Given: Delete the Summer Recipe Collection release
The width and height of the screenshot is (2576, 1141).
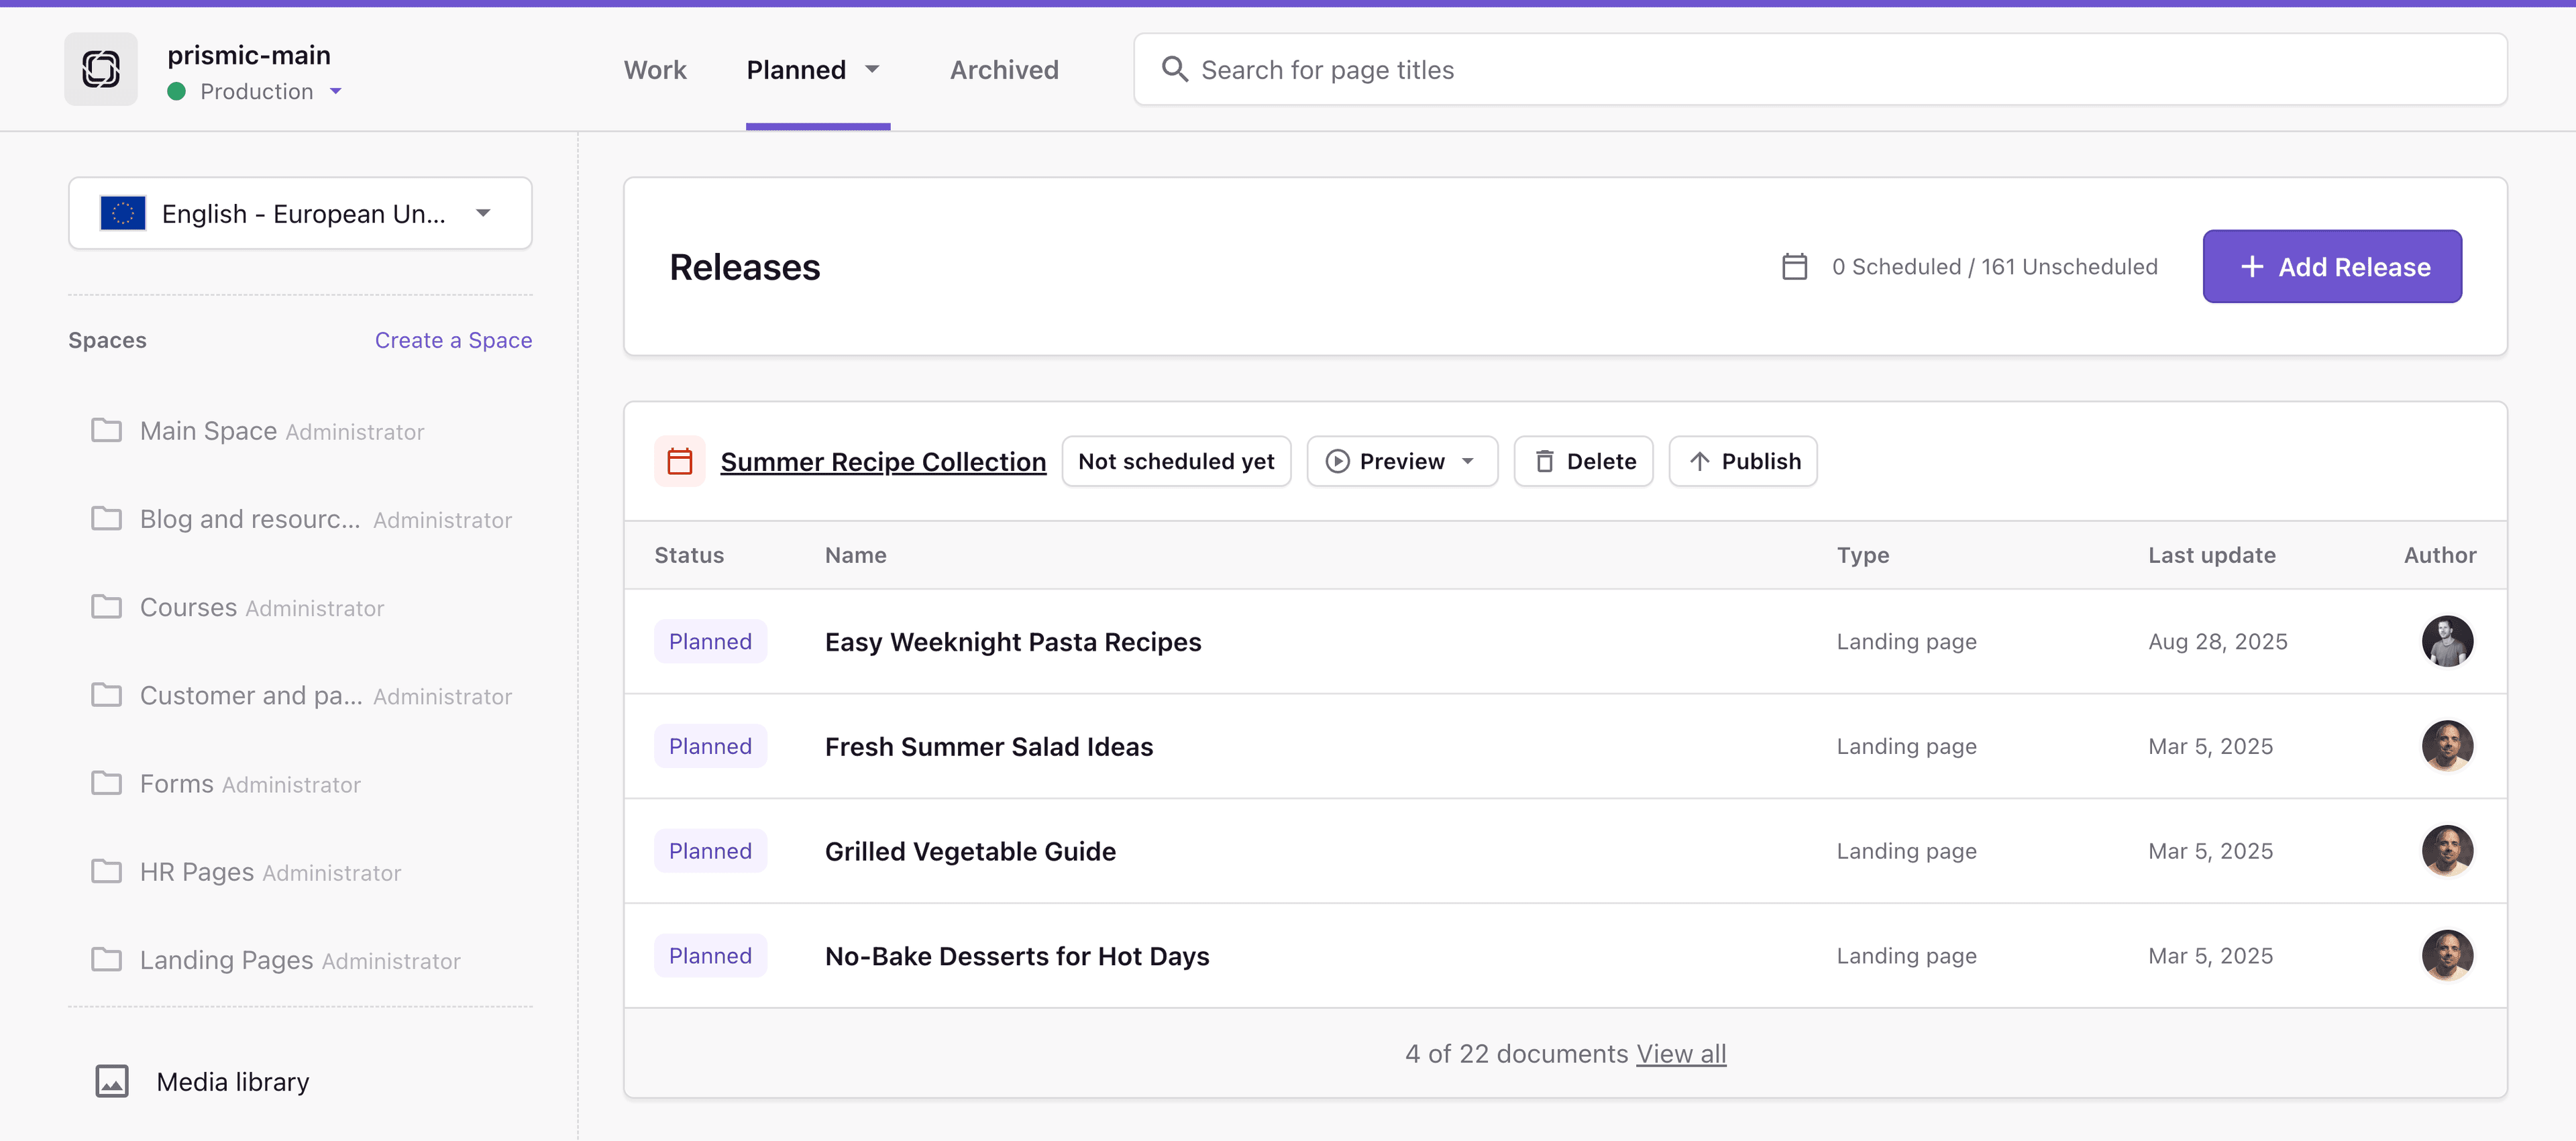Looking at the screenshot, I should click(1583, 461).
